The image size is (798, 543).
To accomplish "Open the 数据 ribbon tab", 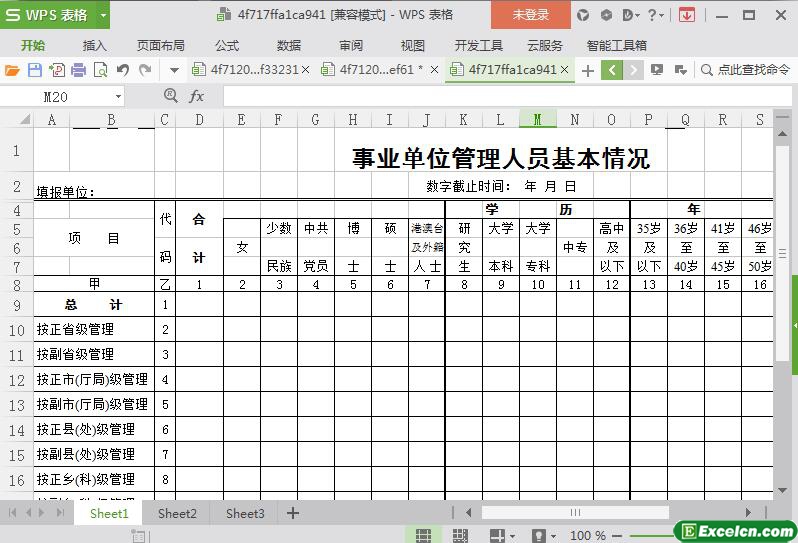I will [x=289, y=46].
